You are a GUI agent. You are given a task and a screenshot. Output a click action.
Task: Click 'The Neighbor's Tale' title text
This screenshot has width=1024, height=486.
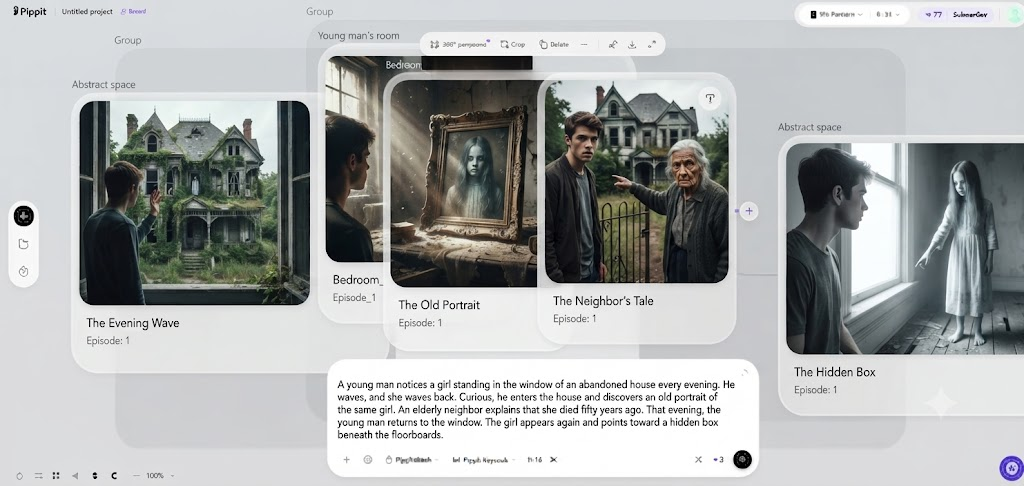(603, 301)
